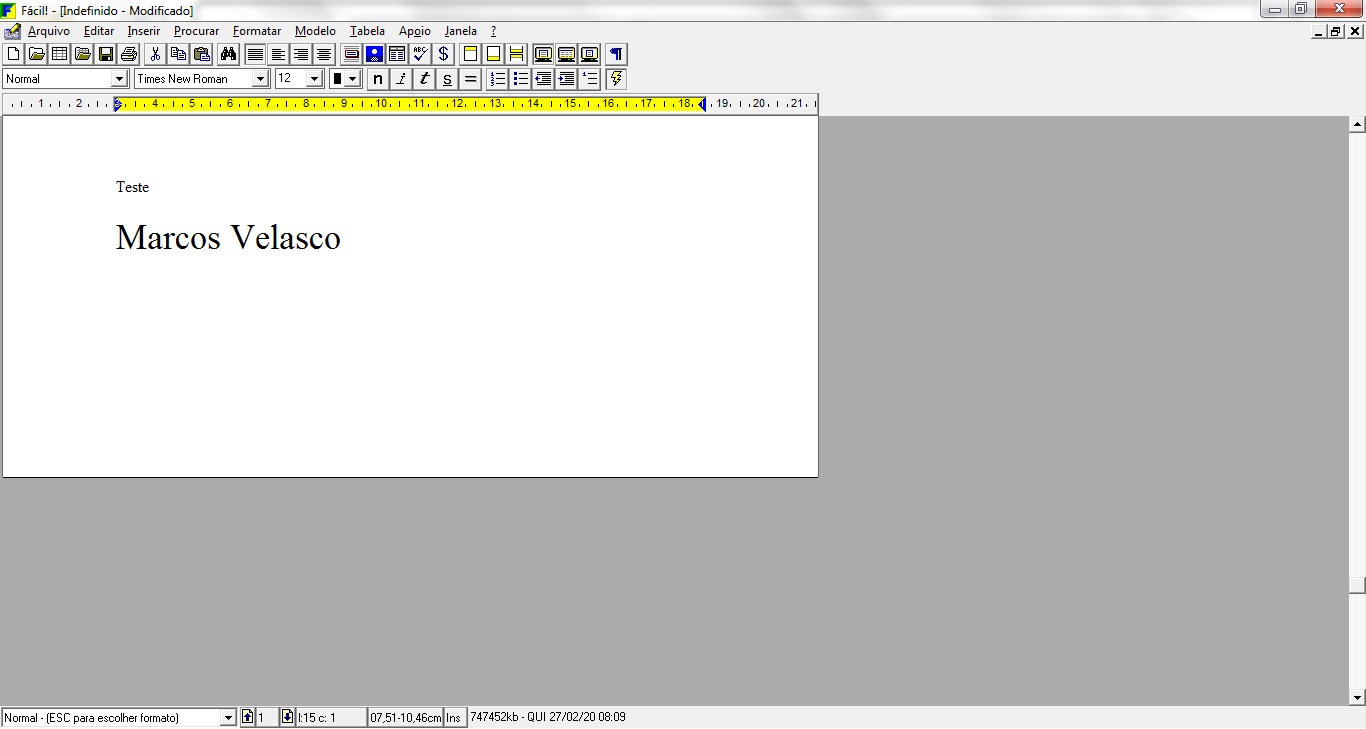Click the Cut scissors icon
Image resolution: width=1366 pixels, height=729 pixels.
155,54
